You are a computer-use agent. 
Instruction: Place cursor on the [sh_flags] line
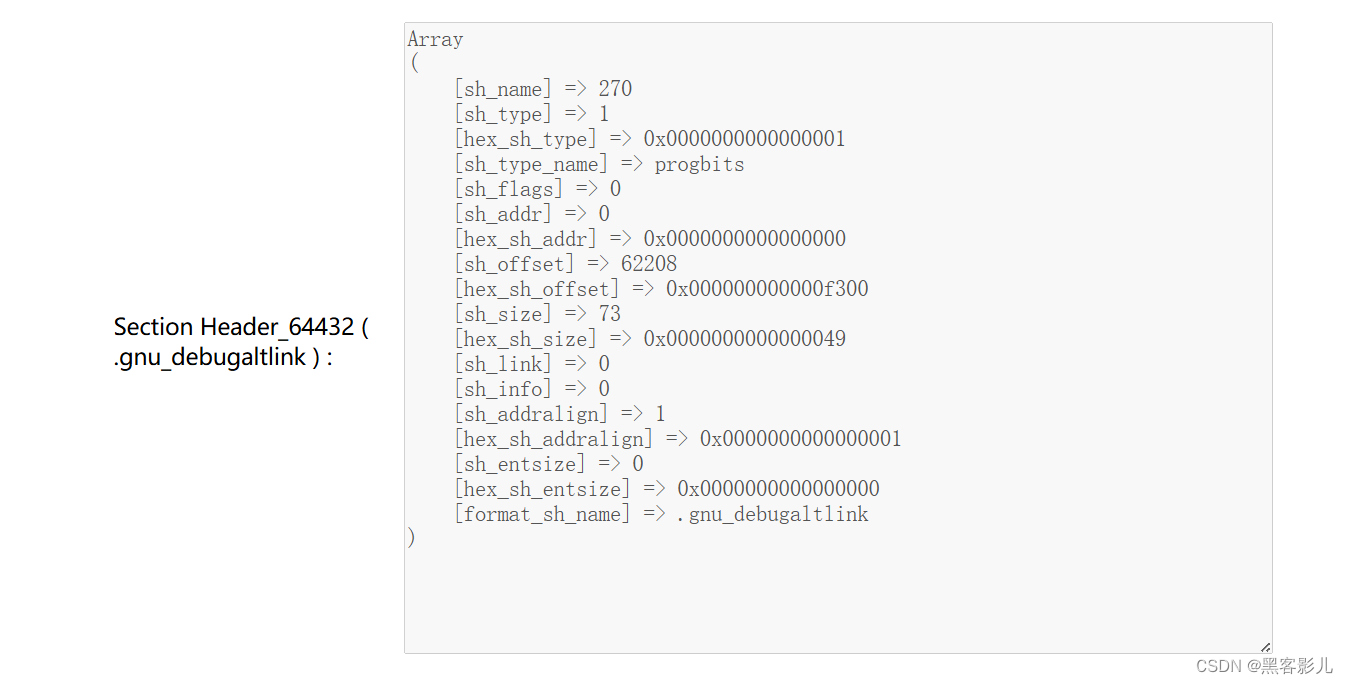(x=536, y=189)
